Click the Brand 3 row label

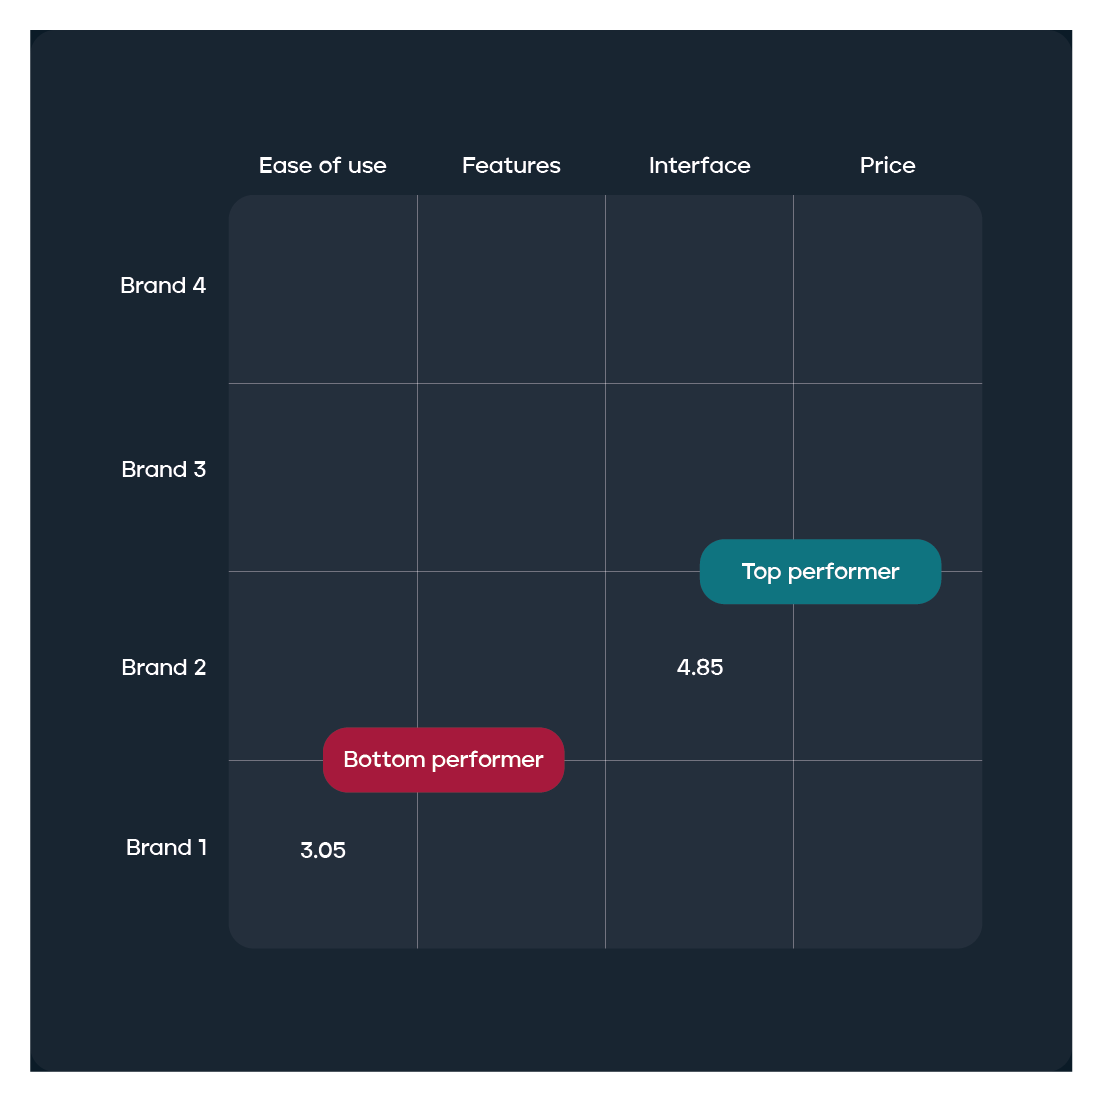[x=164, y=469]
